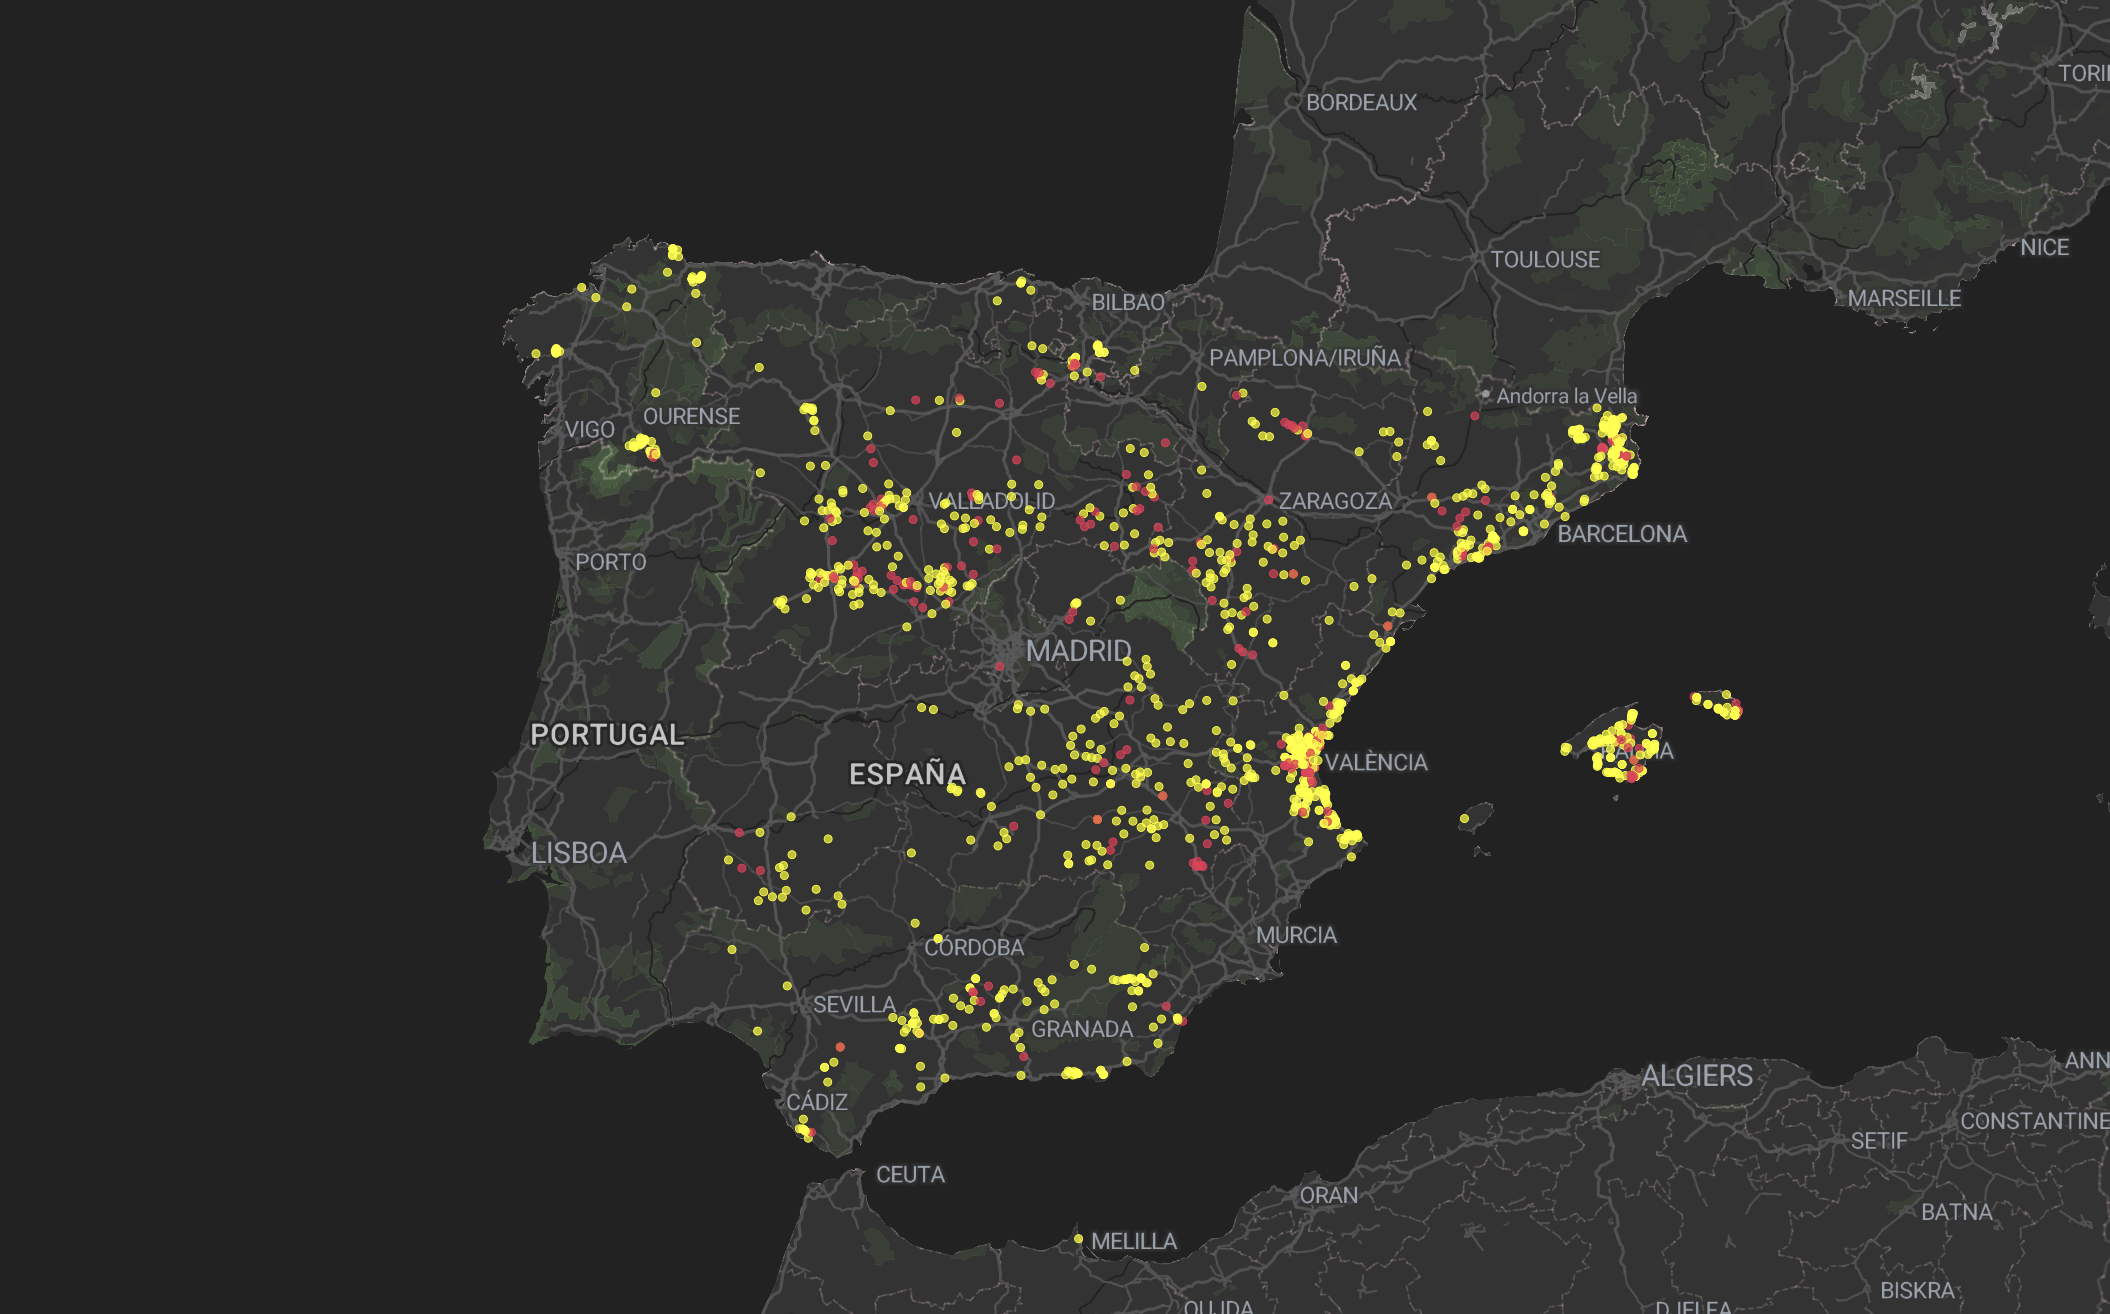Click the TOULOUSE label
This screenshot has height=1314, width=2110.
pos(1544,260)
